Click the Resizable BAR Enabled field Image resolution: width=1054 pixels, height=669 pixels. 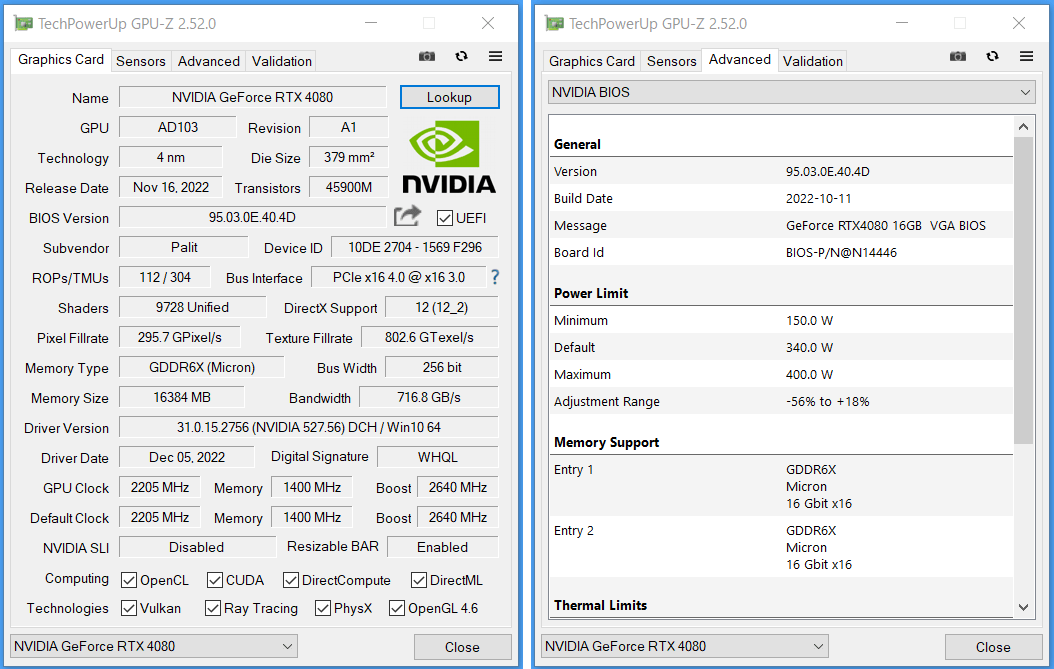click(x=442, y=547)
